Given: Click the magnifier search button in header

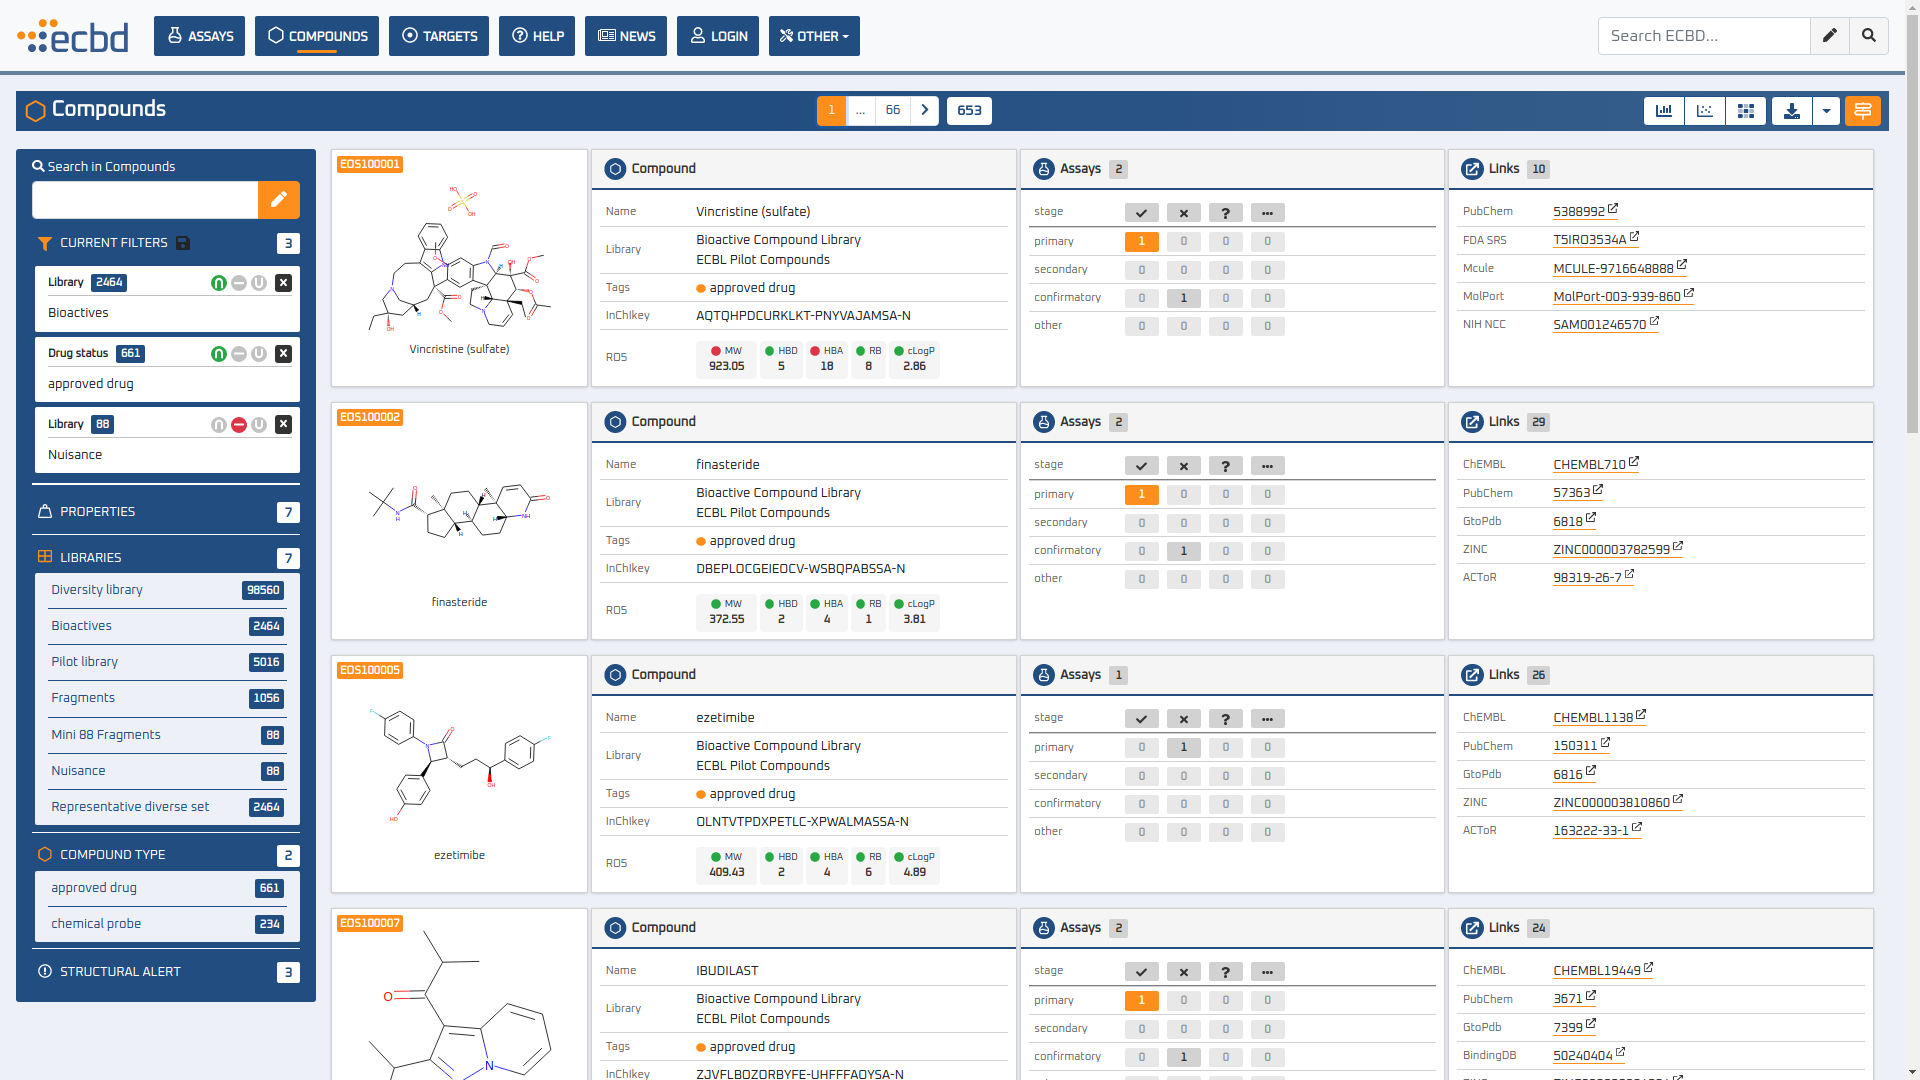Looking at the screenshot, I should [1868, 36].
